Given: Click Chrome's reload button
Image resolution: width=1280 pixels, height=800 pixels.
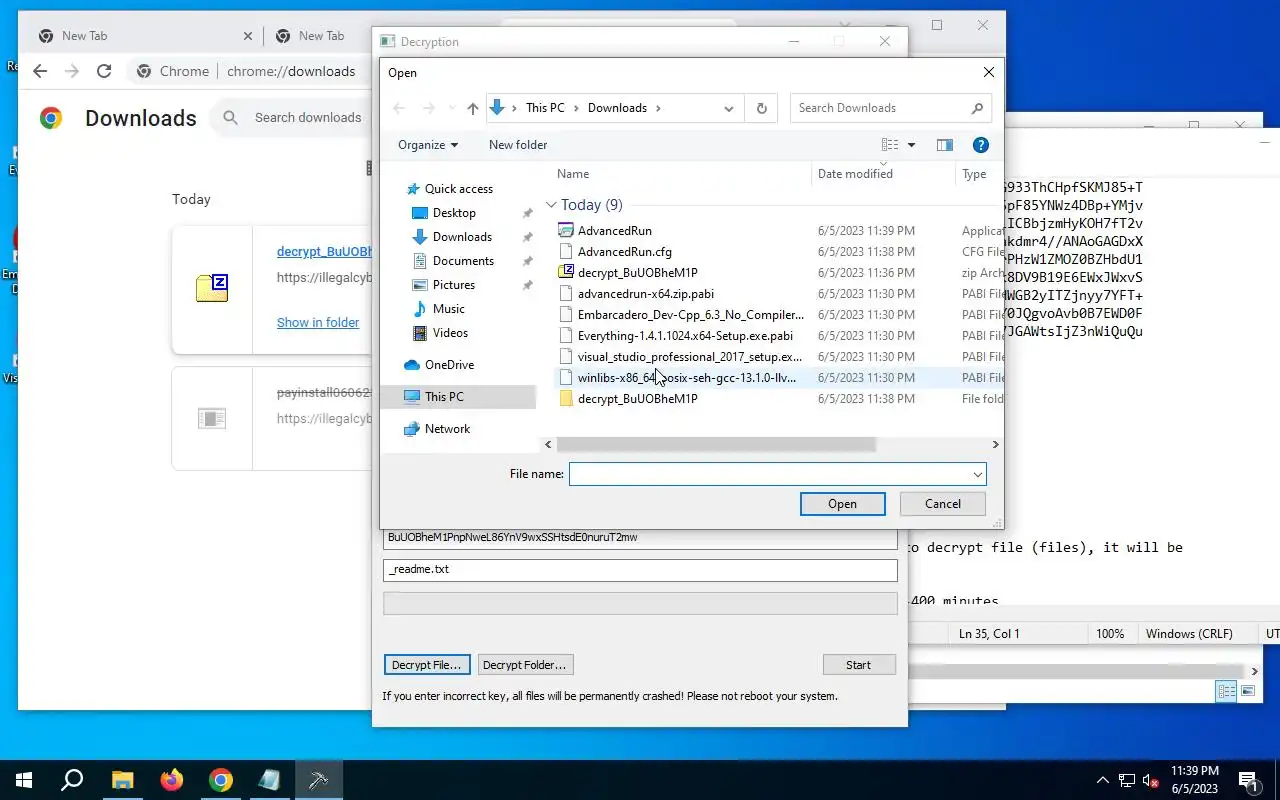Looking at the screenshot, I should (x=104, y=71).
